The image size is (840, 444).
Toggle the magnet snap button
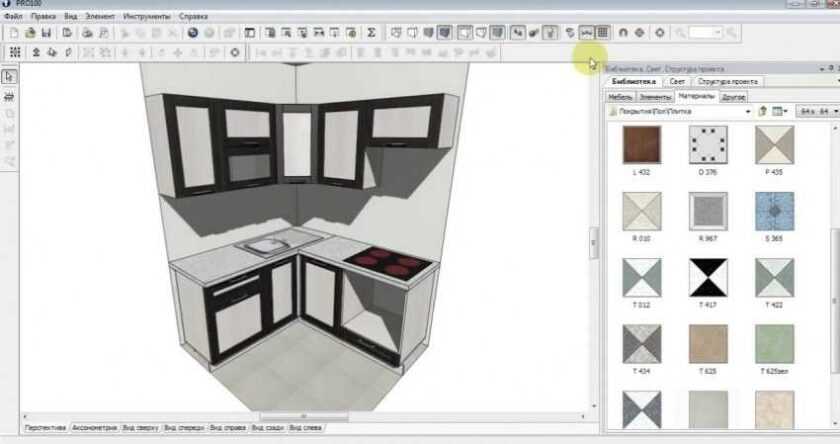pyautogui.click(x=623, y=33)
